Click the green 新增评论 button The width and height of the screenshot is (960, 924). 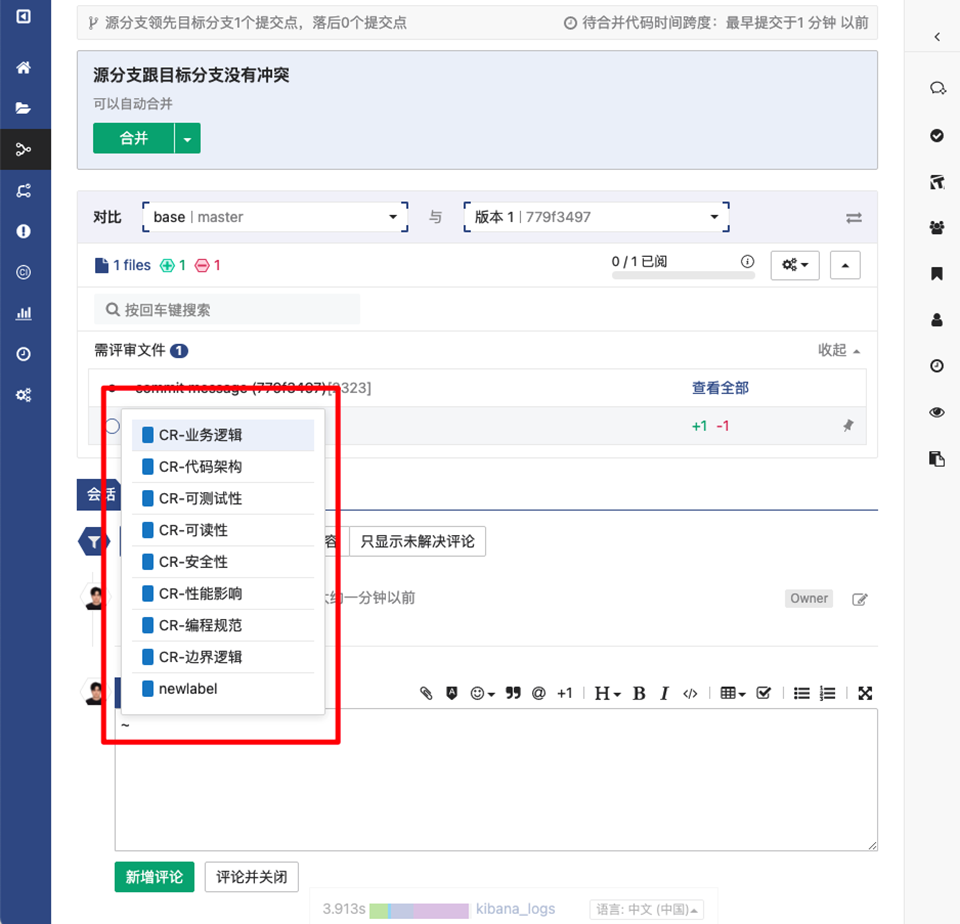[x=154, y=877]
